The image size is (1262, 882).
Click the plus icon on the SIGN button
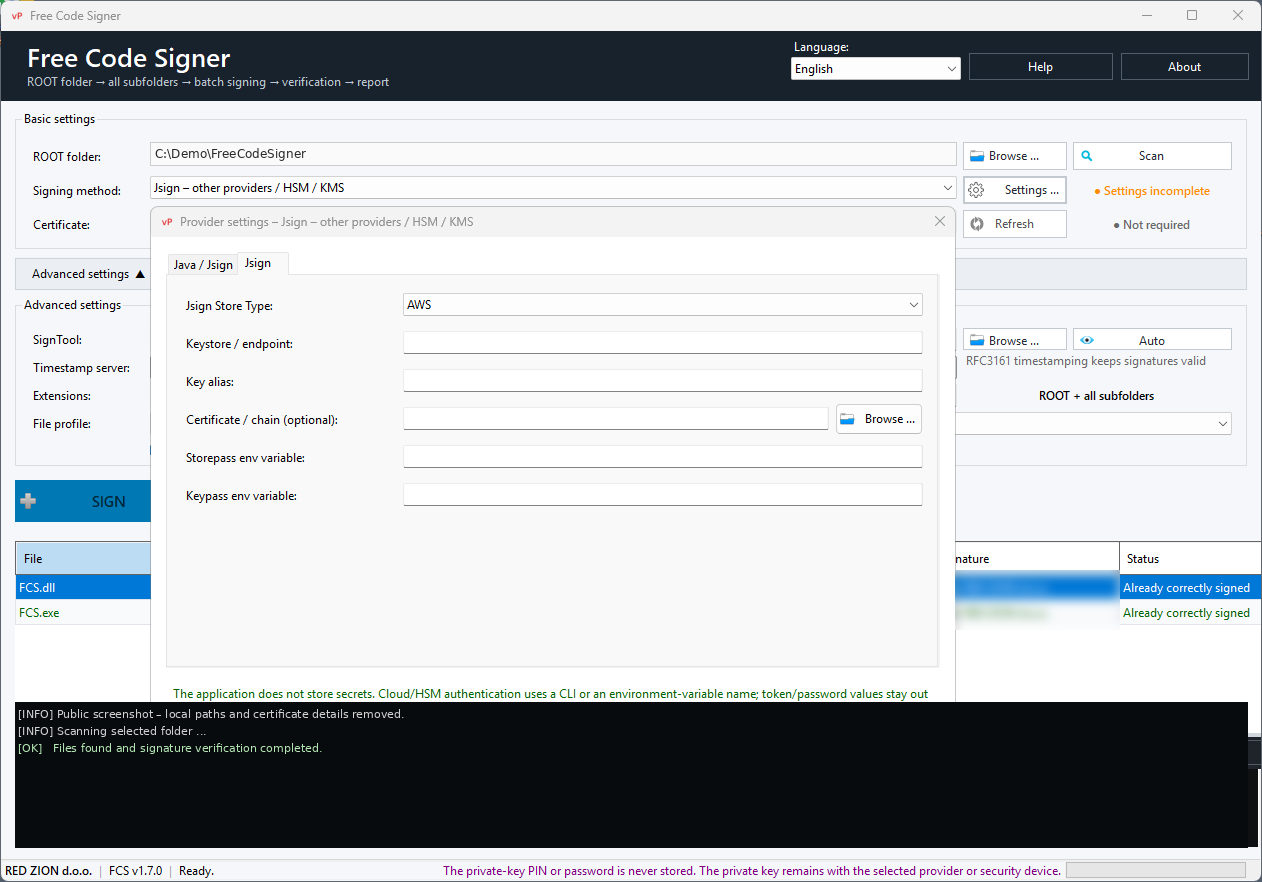29,501
